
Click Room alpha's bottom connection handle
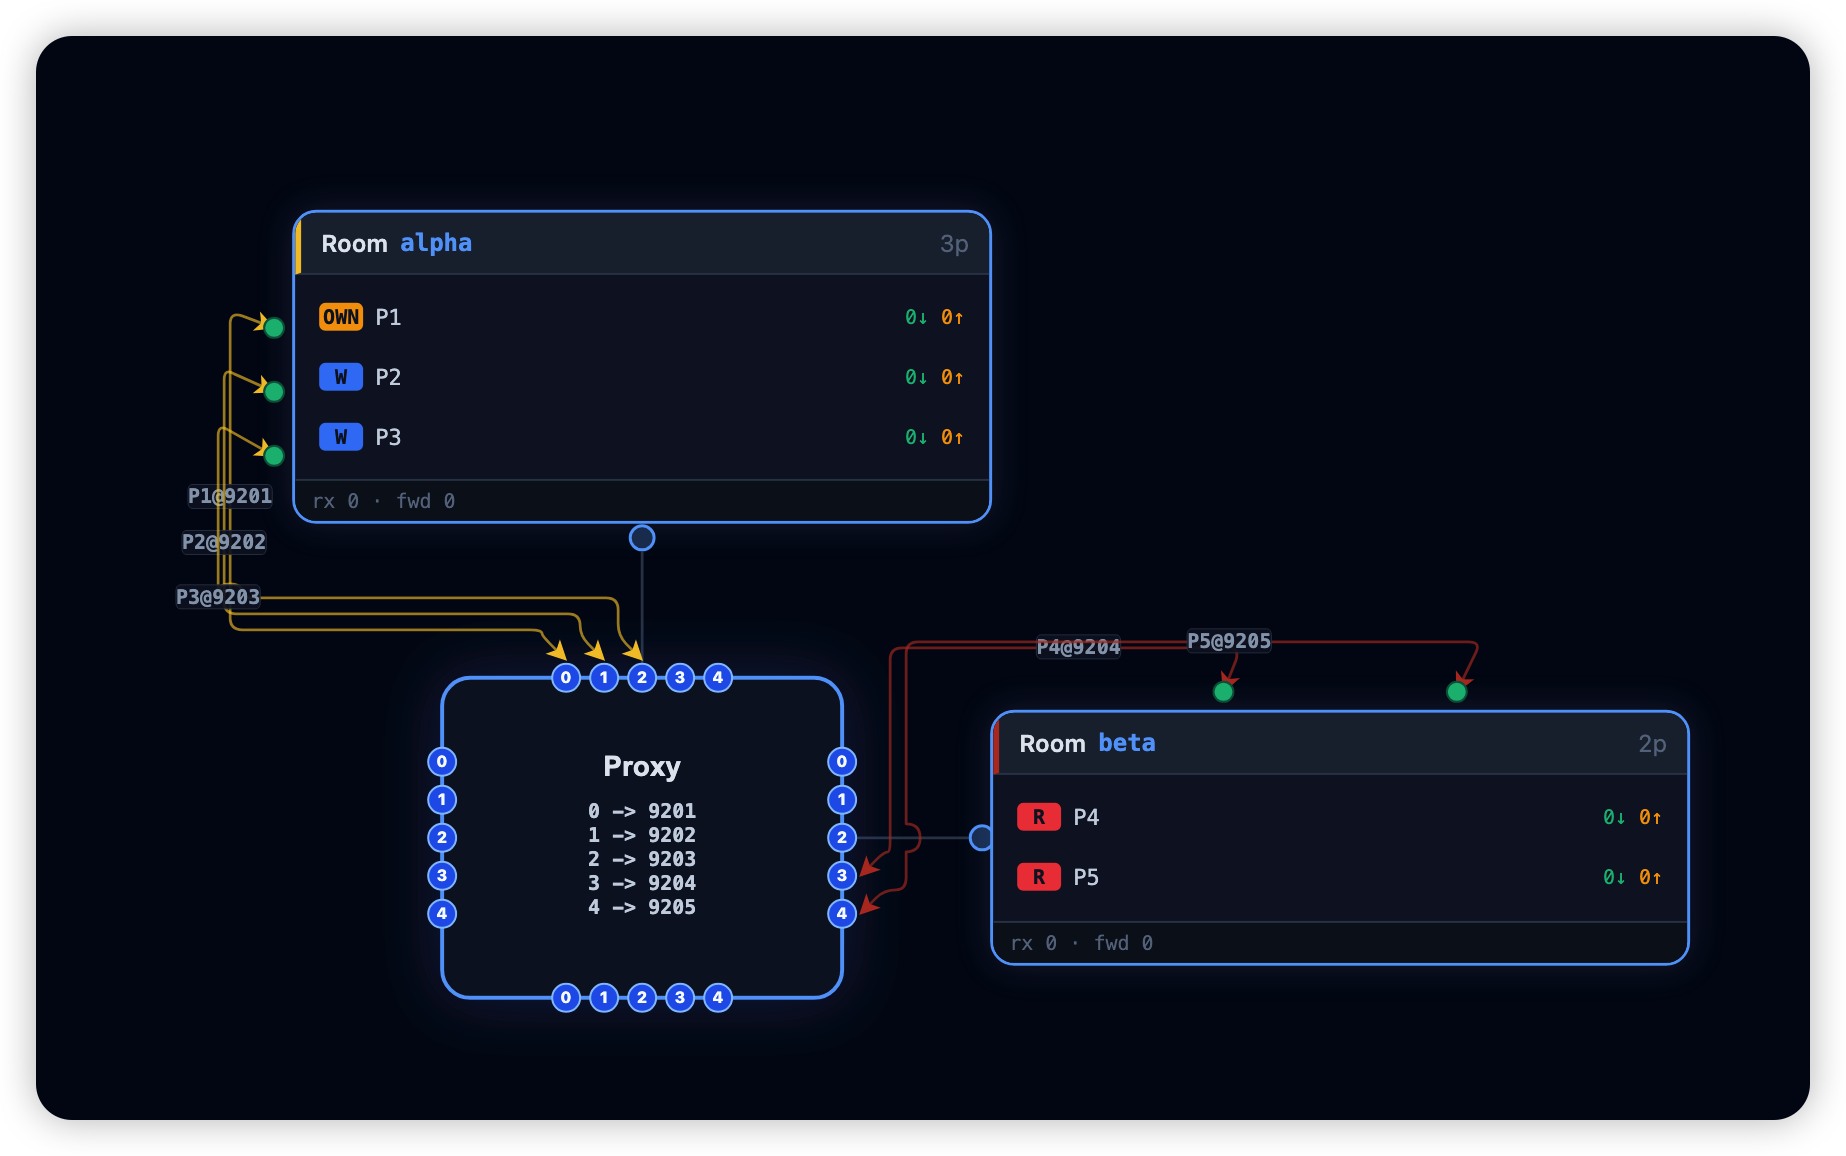pyautogui.click(x=642, y=538)
